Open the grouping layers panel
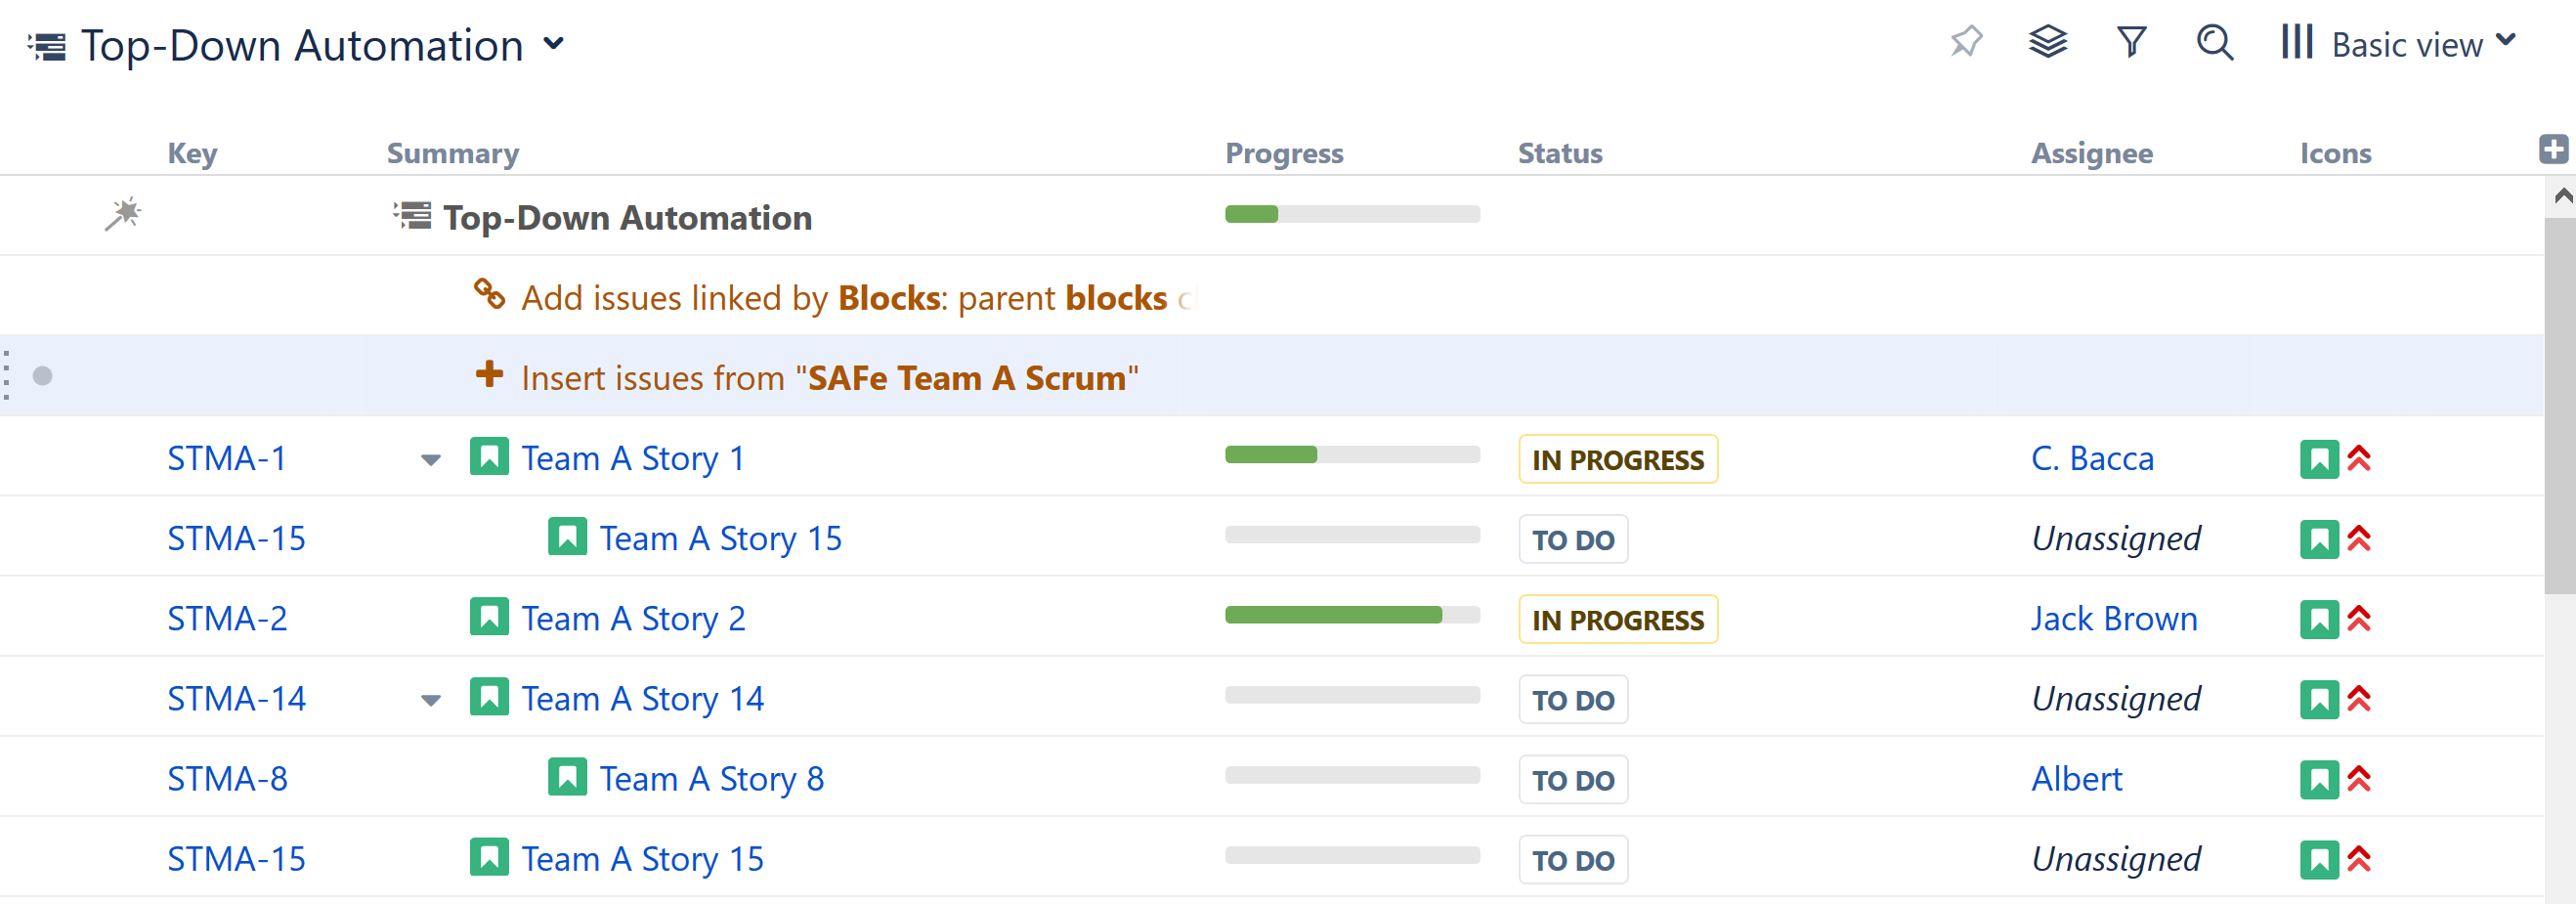 point(2048,43)
